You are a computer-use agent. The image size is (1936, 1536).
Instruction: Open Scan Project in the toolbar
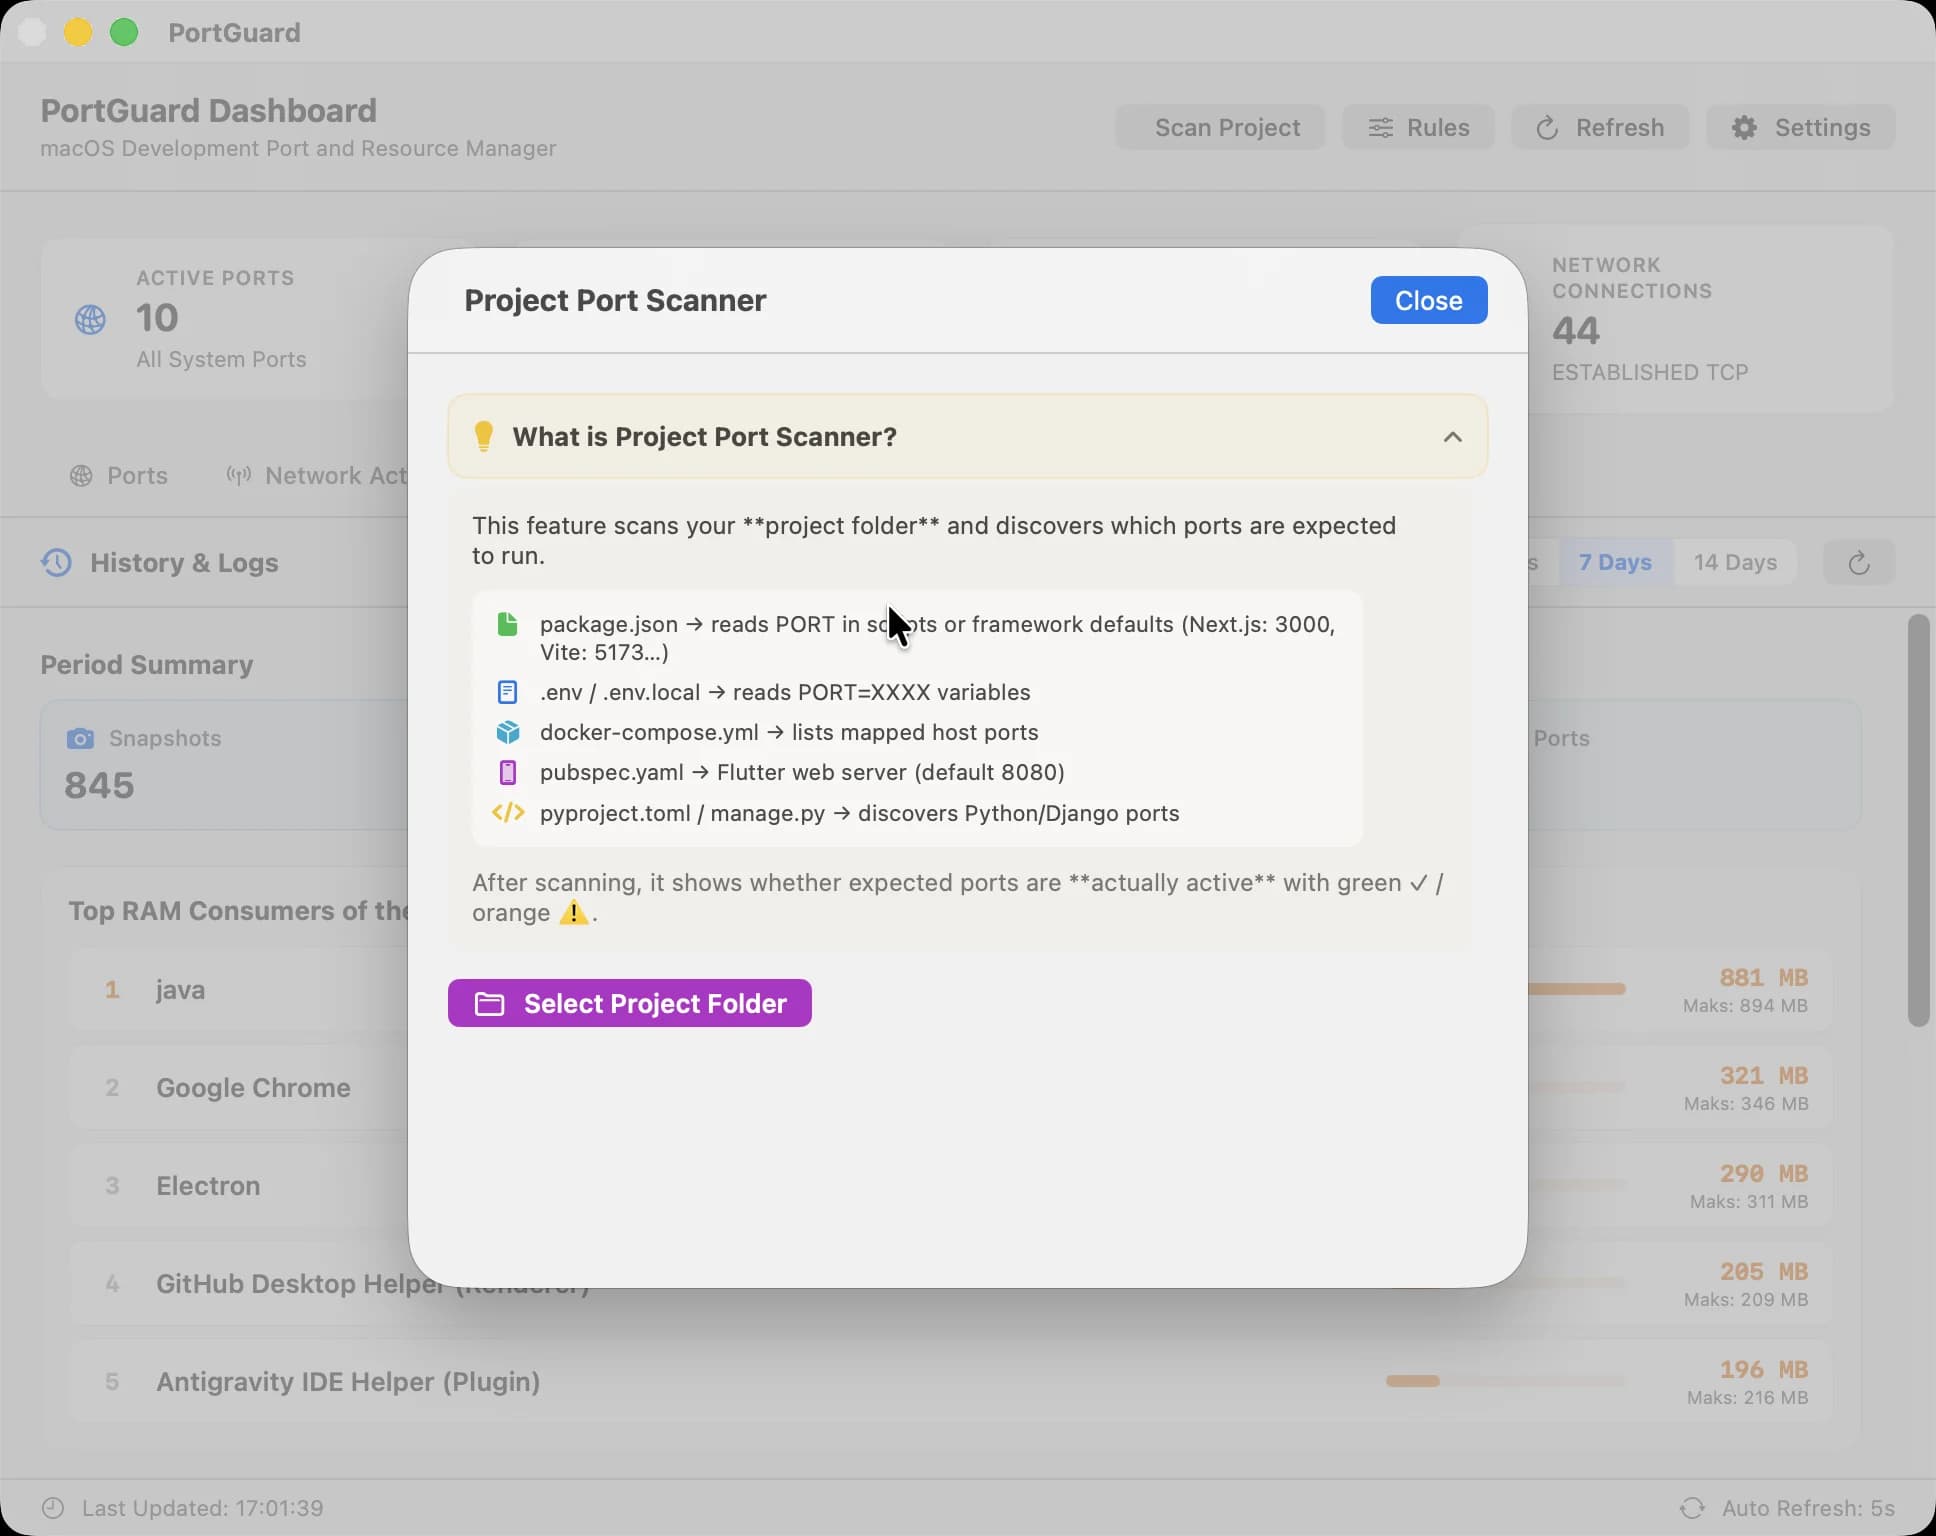pos(1220,127)
